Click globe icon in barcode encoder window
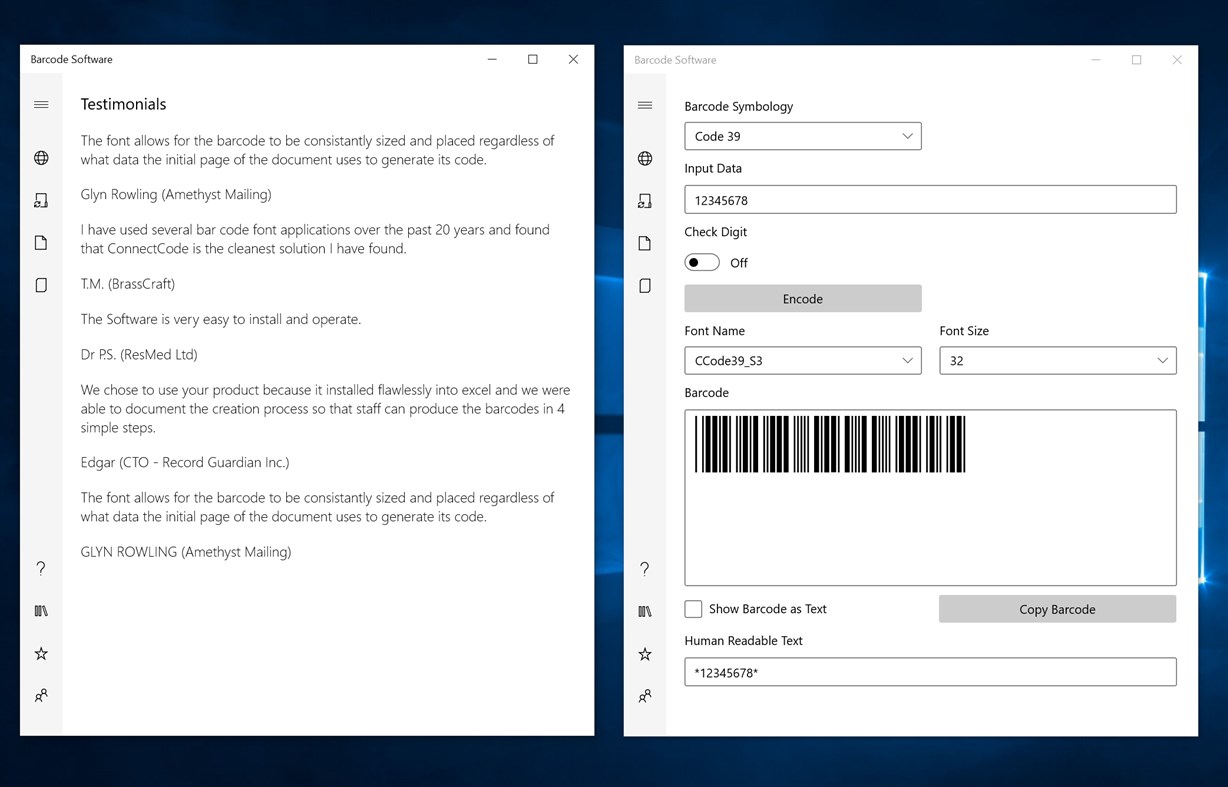Screen dimensions: 1228x787 (x=645, y=159)
